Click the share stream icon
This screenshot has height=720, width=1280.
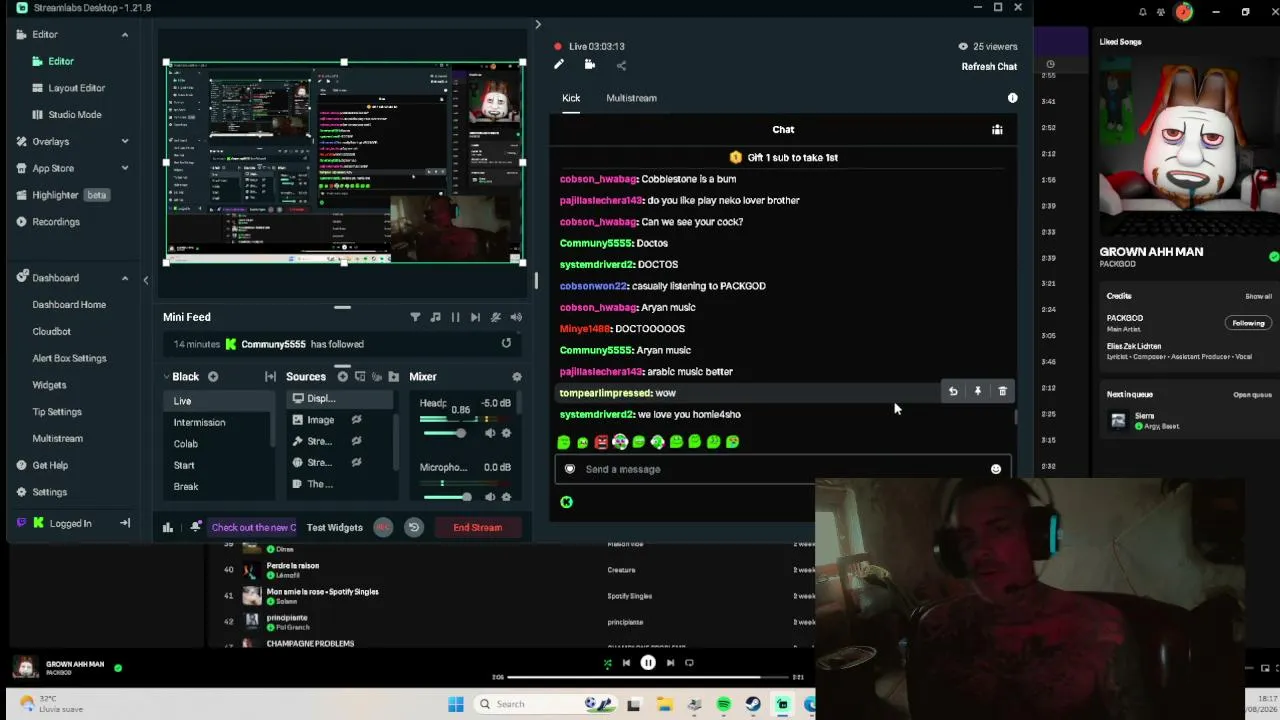(x=621, y=66)
